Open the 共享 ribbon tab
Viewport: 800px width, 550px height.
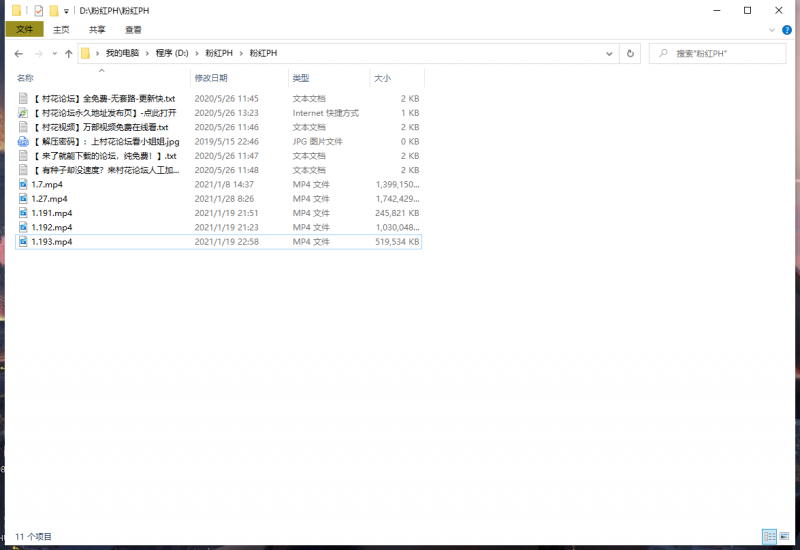click(x=97, y=30)
